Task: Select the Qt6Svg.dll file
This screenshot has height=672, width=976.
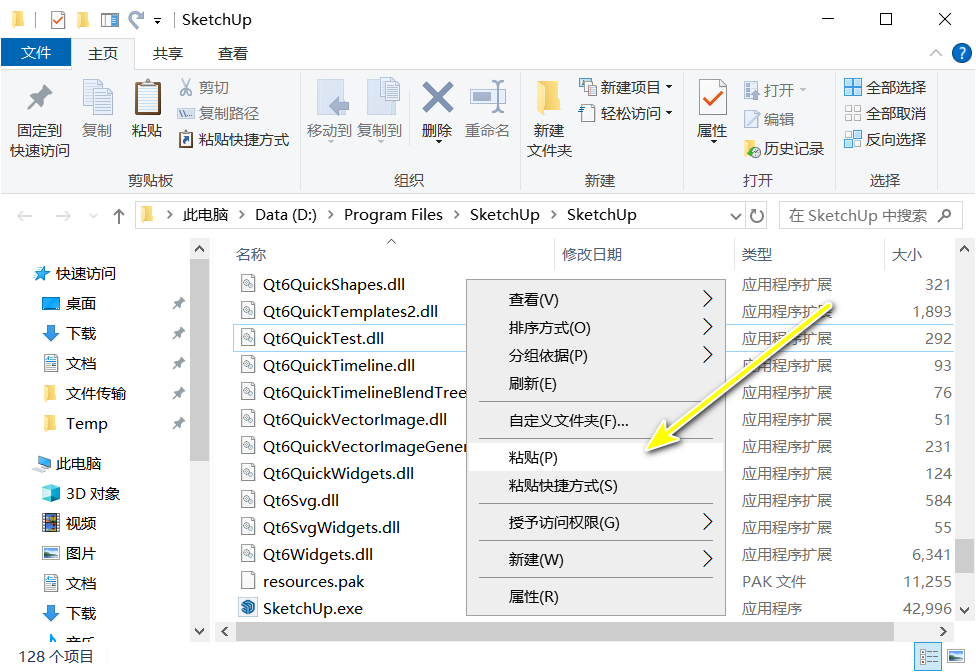Action: [x=301, y=501]
